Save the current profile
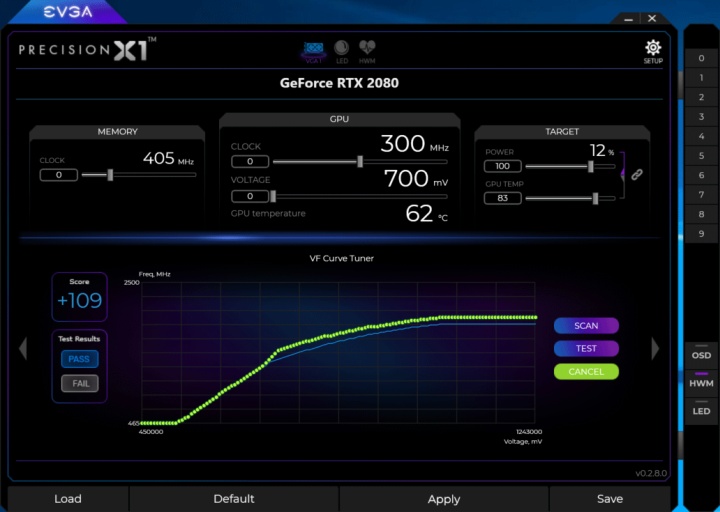720x512 pixels. (x=610, y=499)
